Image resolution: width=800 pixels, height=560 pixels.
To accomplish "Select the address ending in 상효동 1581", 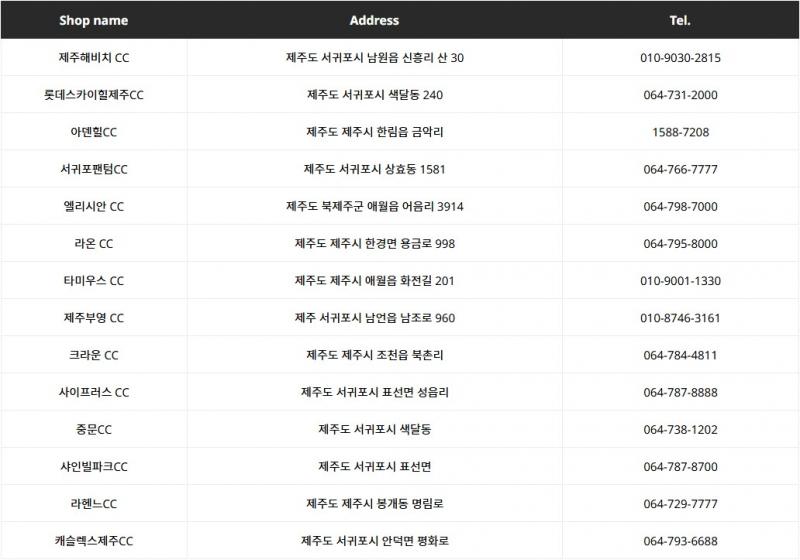I will [374, 169].
